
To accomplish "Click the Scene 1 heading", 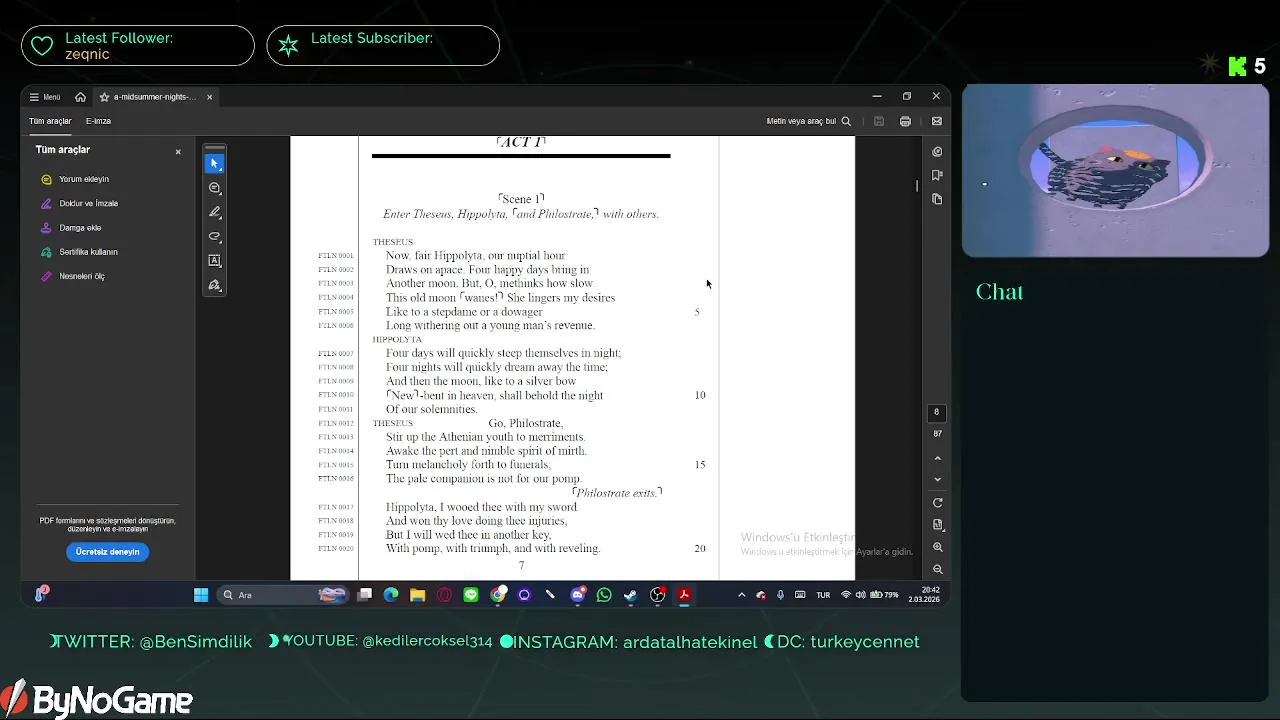I will pyautogui.click(x=521, y=199).
